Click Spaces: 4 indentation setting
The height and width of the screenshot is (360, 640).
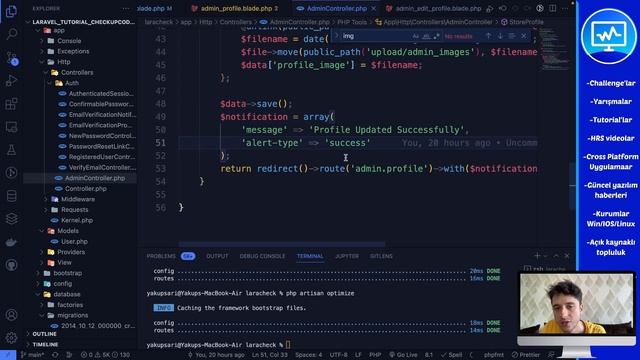(x=309, y=355)
